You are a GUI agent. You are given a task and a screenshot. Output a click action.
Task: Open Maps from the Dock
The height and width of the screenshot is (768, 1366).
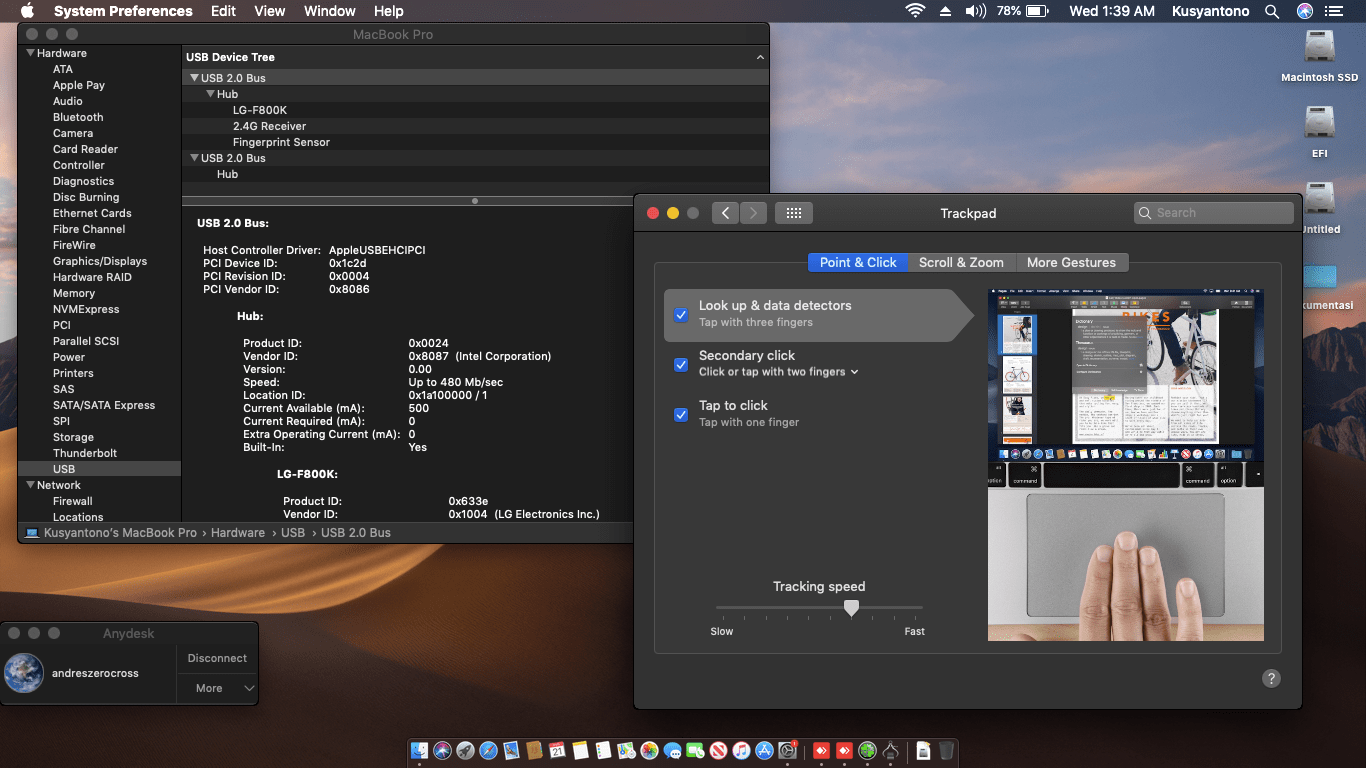tap(626, 751)
